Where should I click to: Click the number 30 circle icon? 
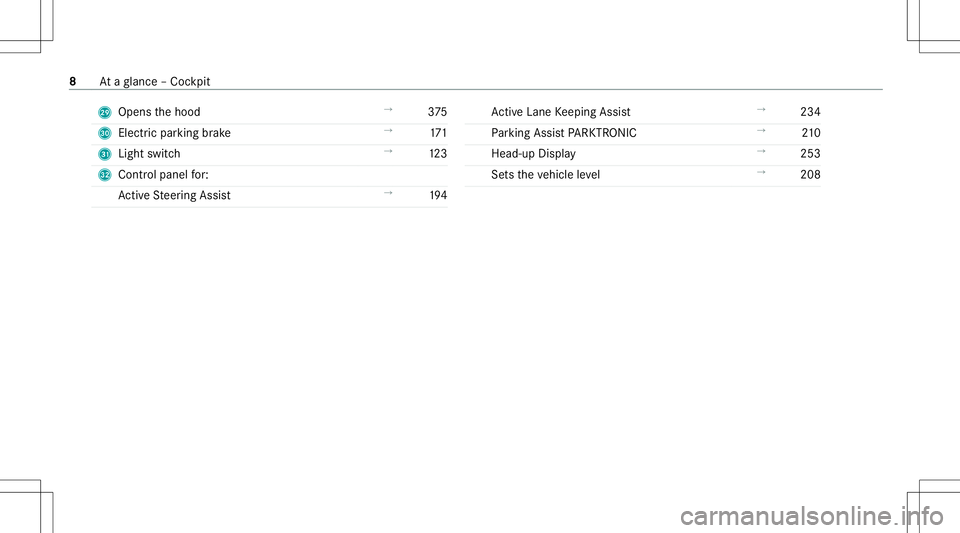(105, 133)
